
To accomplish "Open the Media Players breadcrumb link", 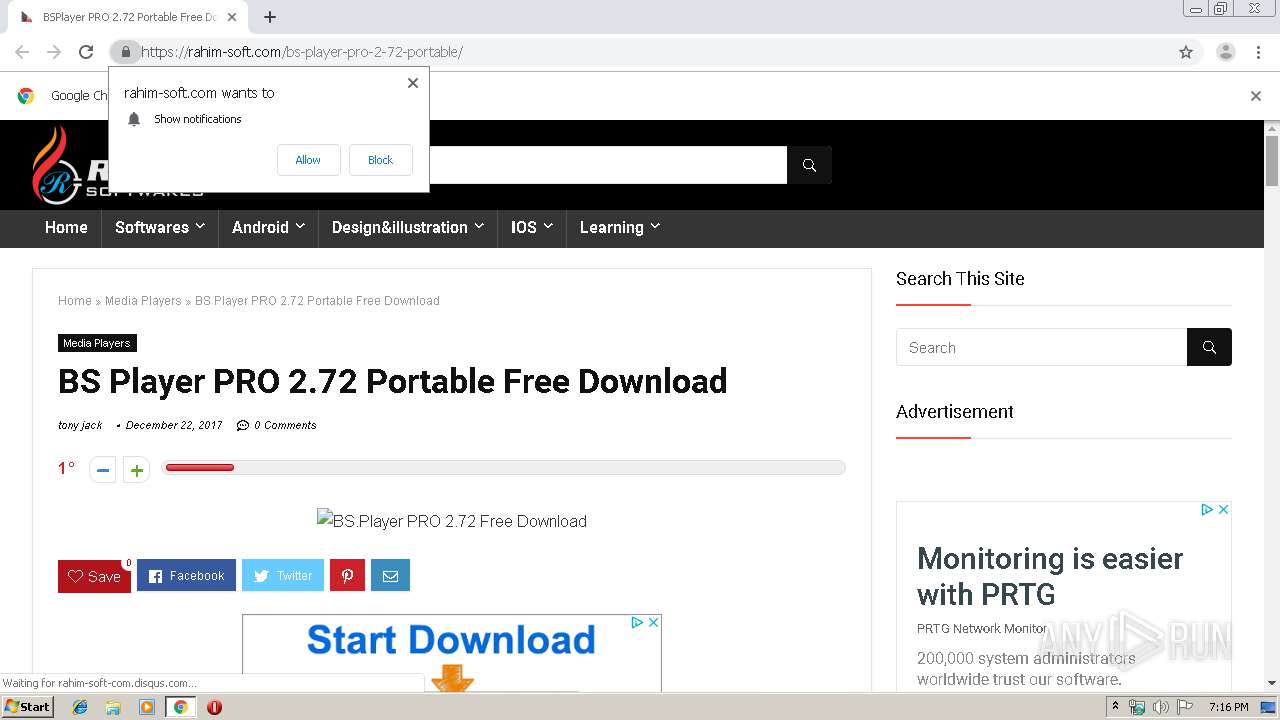I will pos(143,301).
